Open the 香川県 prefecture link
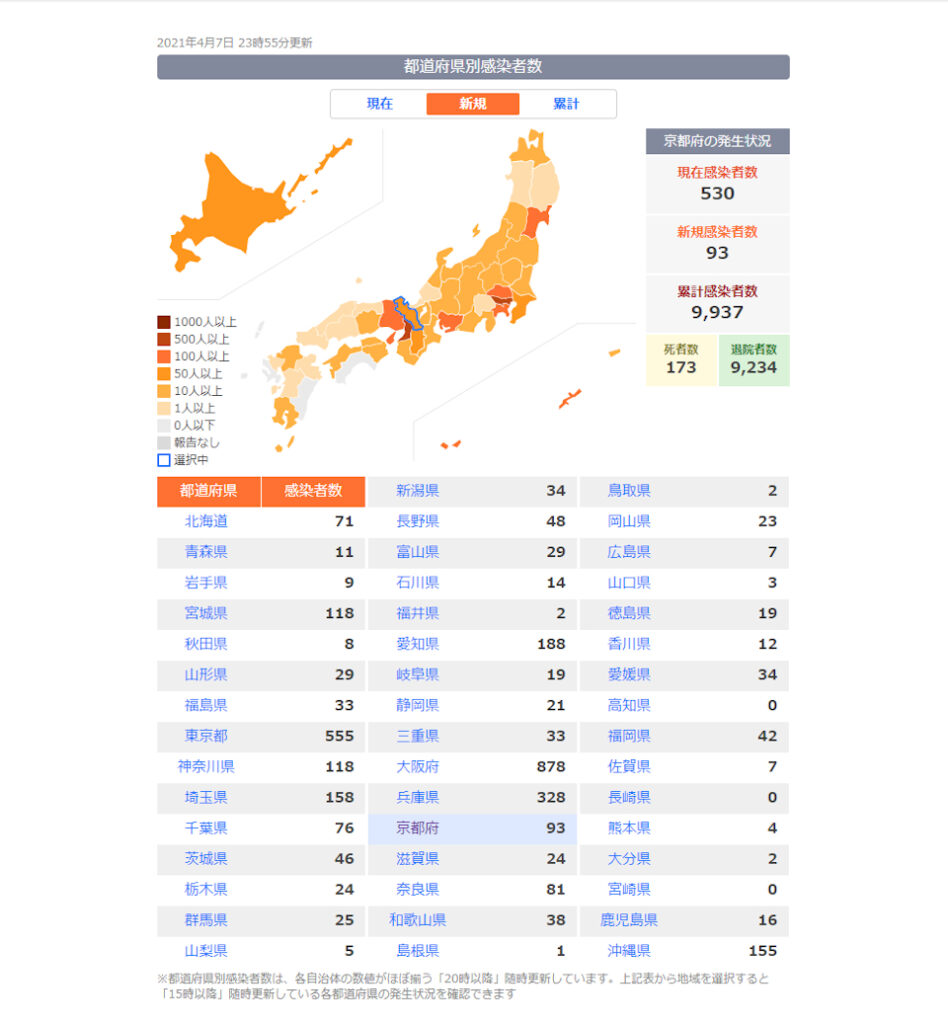Screen dimensions: 948x1024 (629, 644)
